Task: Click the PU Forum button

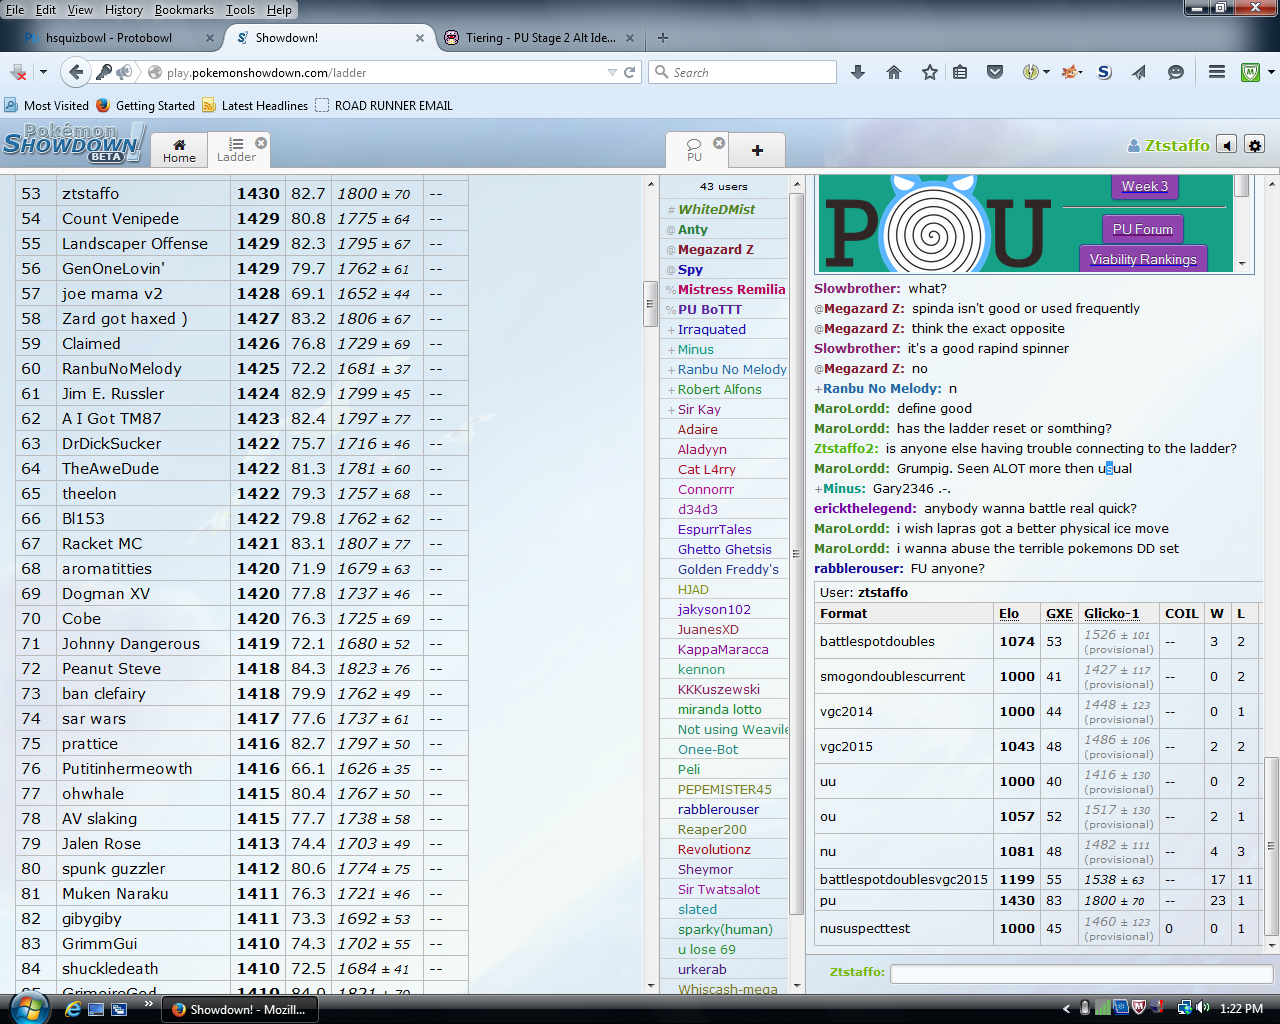Action: (x=1142, y=229)
